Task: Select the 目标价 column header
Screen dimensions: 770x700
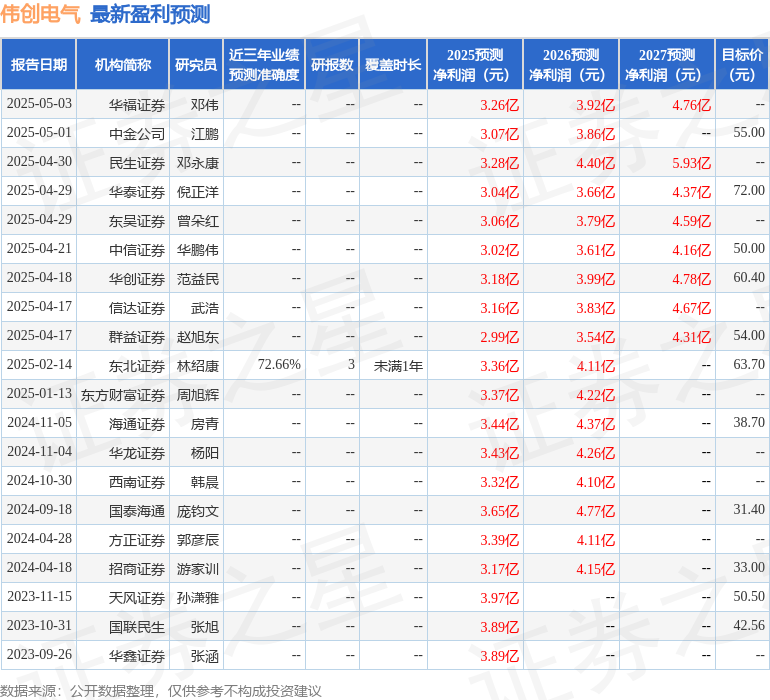Action: coord(742,65)
